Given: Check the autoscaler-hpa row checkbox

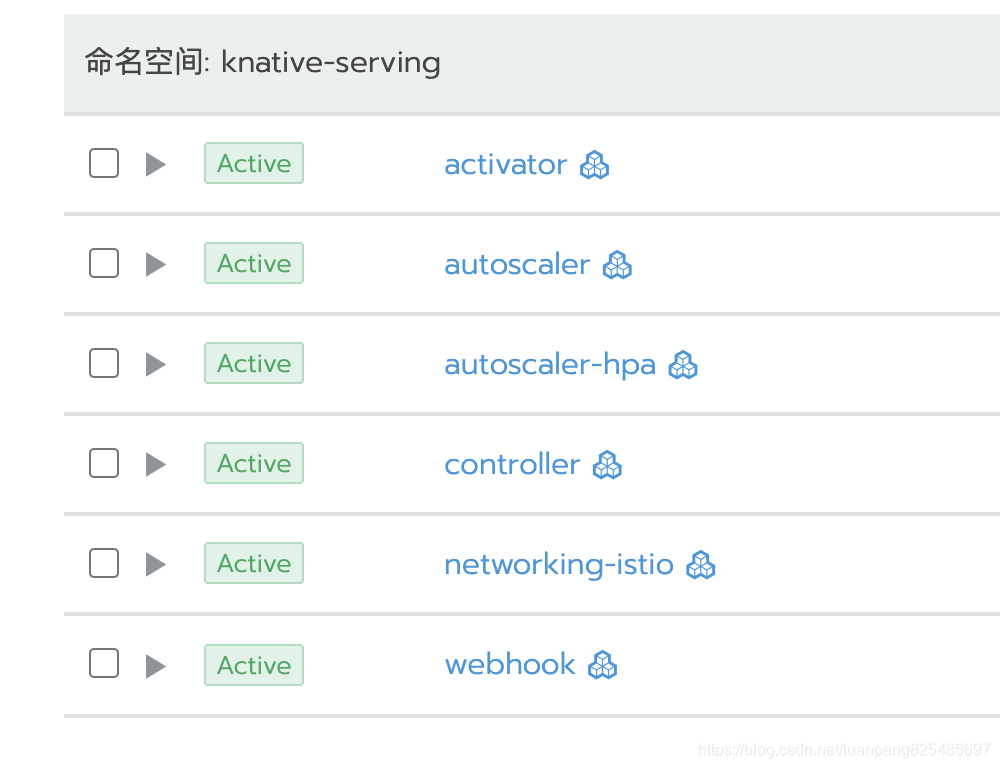Looking at the screenshot, I should [x=104, y=363].
